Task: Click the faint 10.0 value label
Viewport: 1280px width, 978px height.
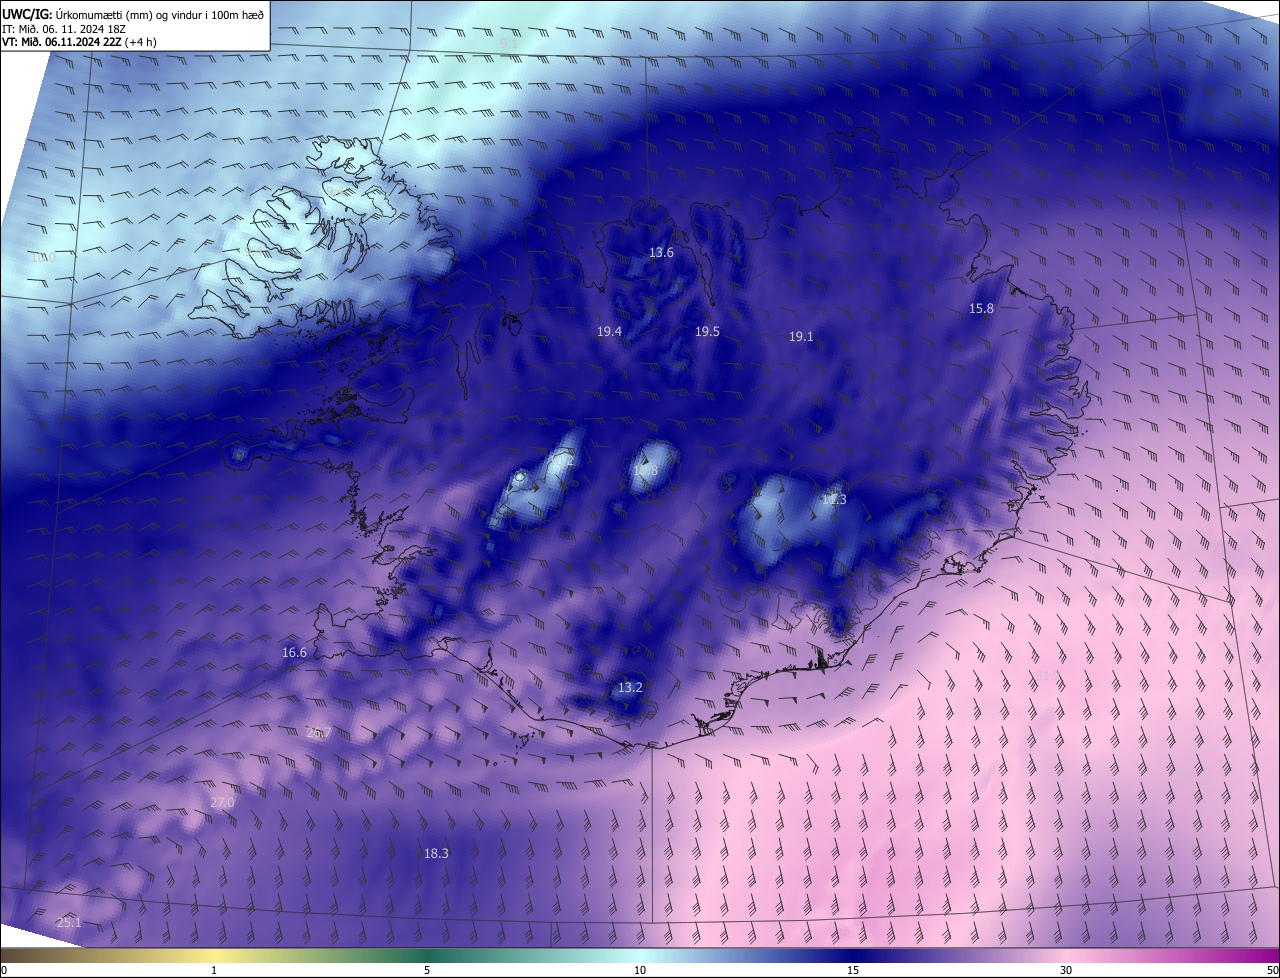Action: point(41,258)
